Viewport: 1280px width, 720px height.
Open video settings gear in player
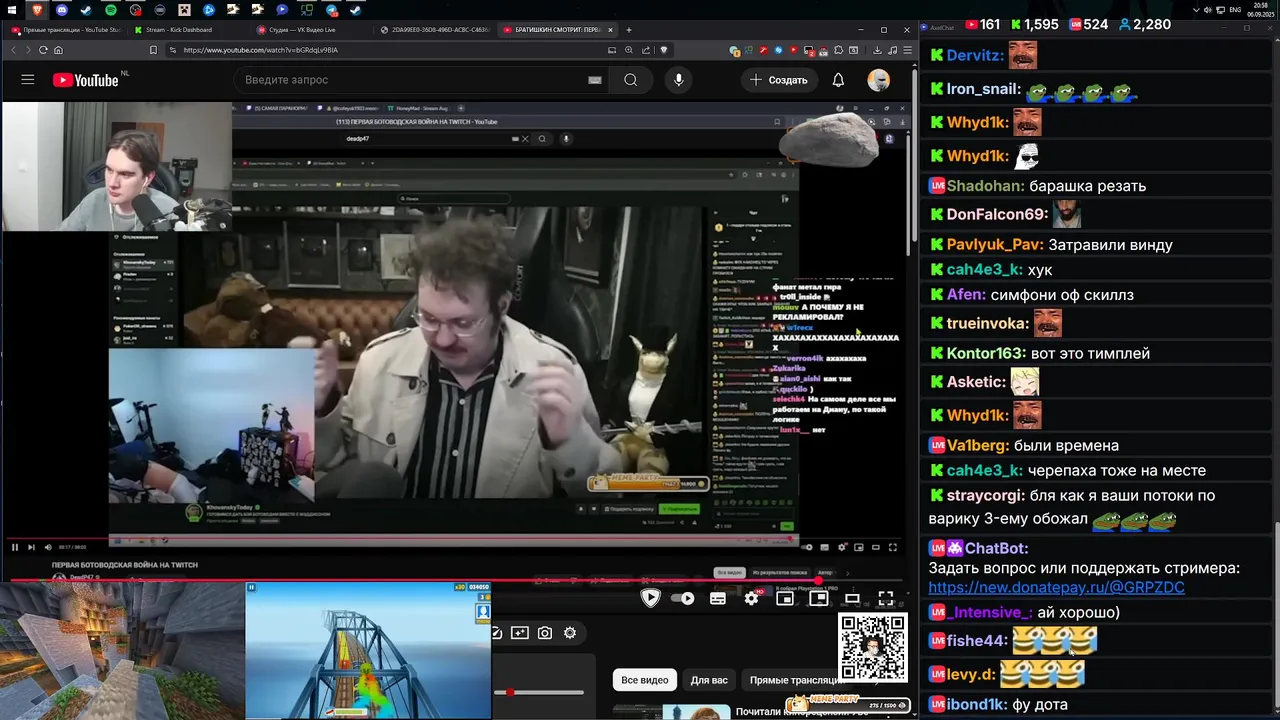pos(752,598)
